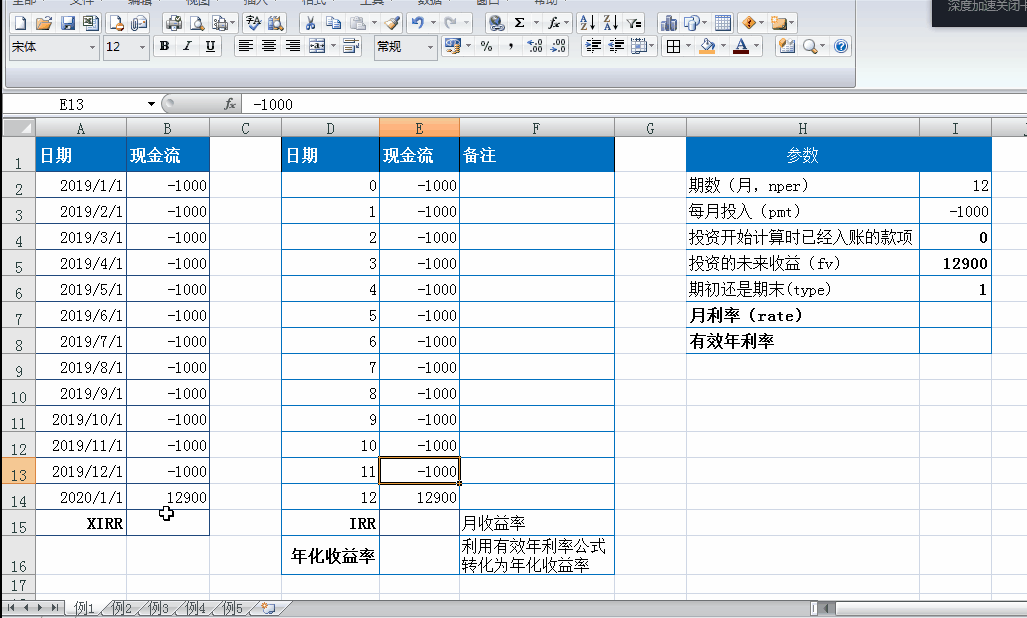Apply currency style with the coins icon
The width and height of the screenshot is (1027, 618).
coord(453,46)
